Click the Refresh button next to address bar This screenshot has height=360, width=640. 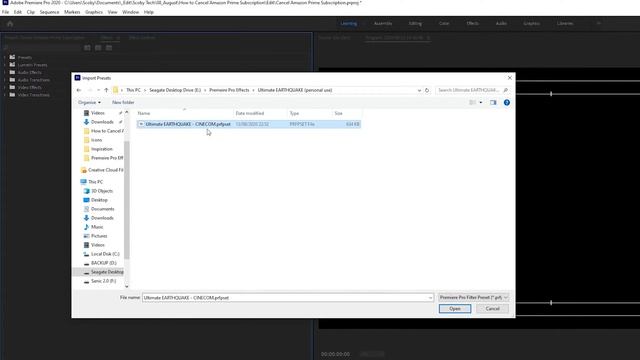pos(427,90)
